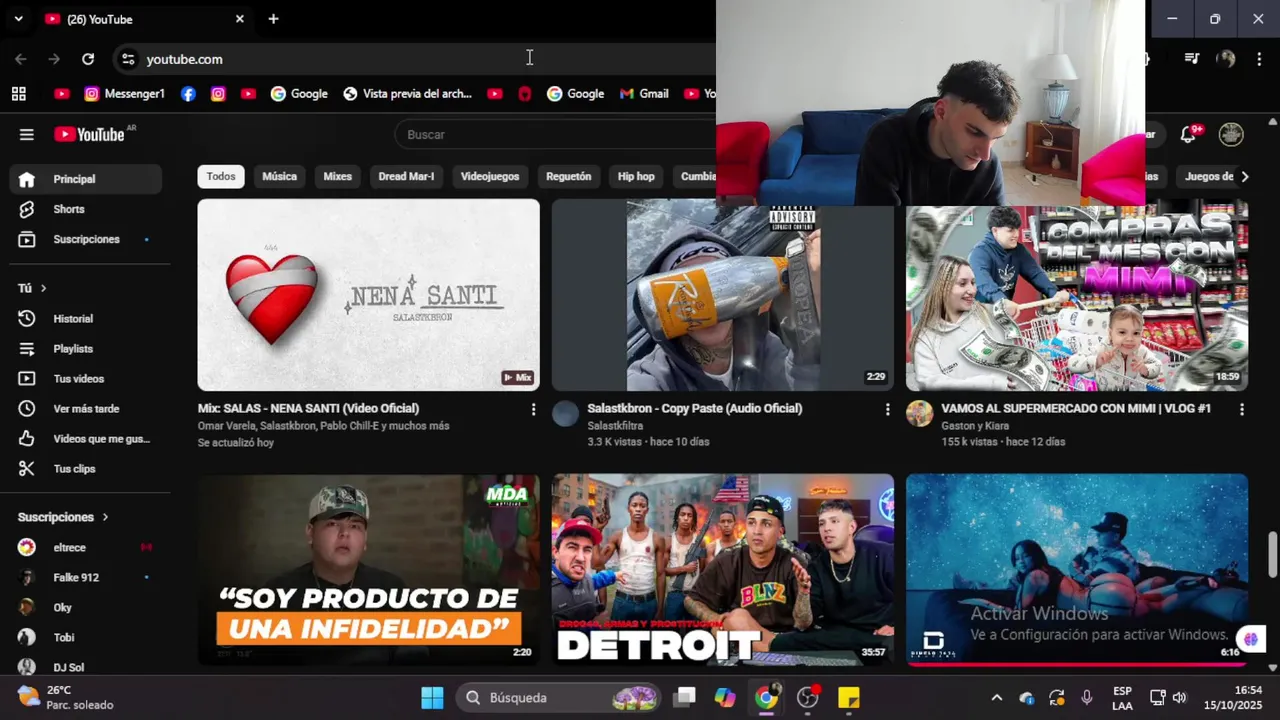Open Suscripciones in the sidebar

point(86,239)
